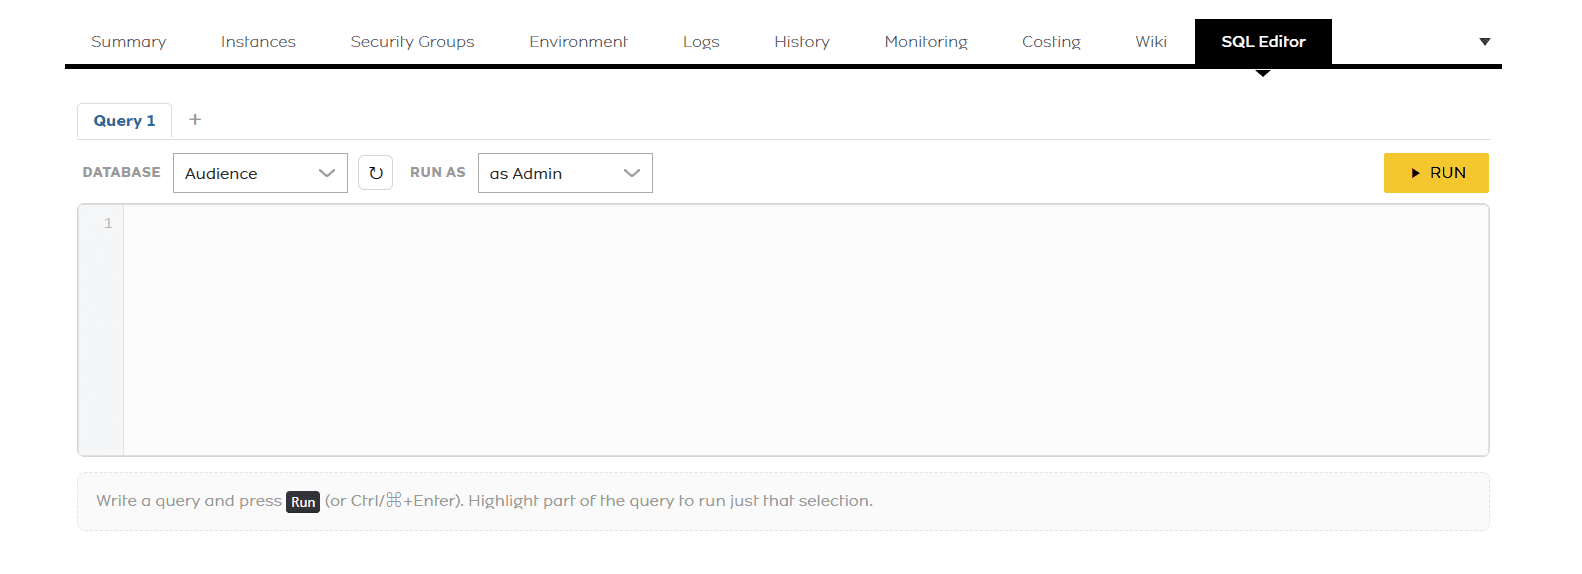
Task: Open the more tabs caret menu
Action: coord(1485,42)
